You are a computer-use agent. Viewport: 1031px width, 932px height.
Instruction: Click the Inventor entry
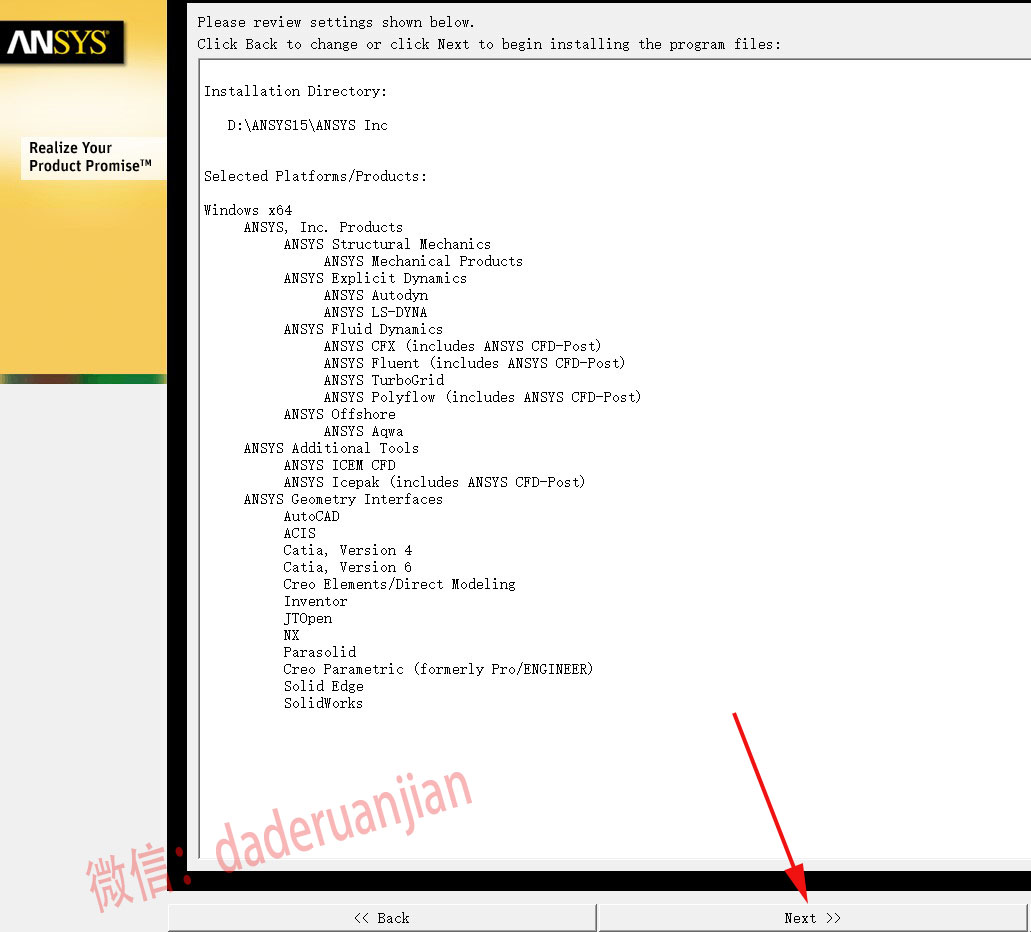coord(315,601)
